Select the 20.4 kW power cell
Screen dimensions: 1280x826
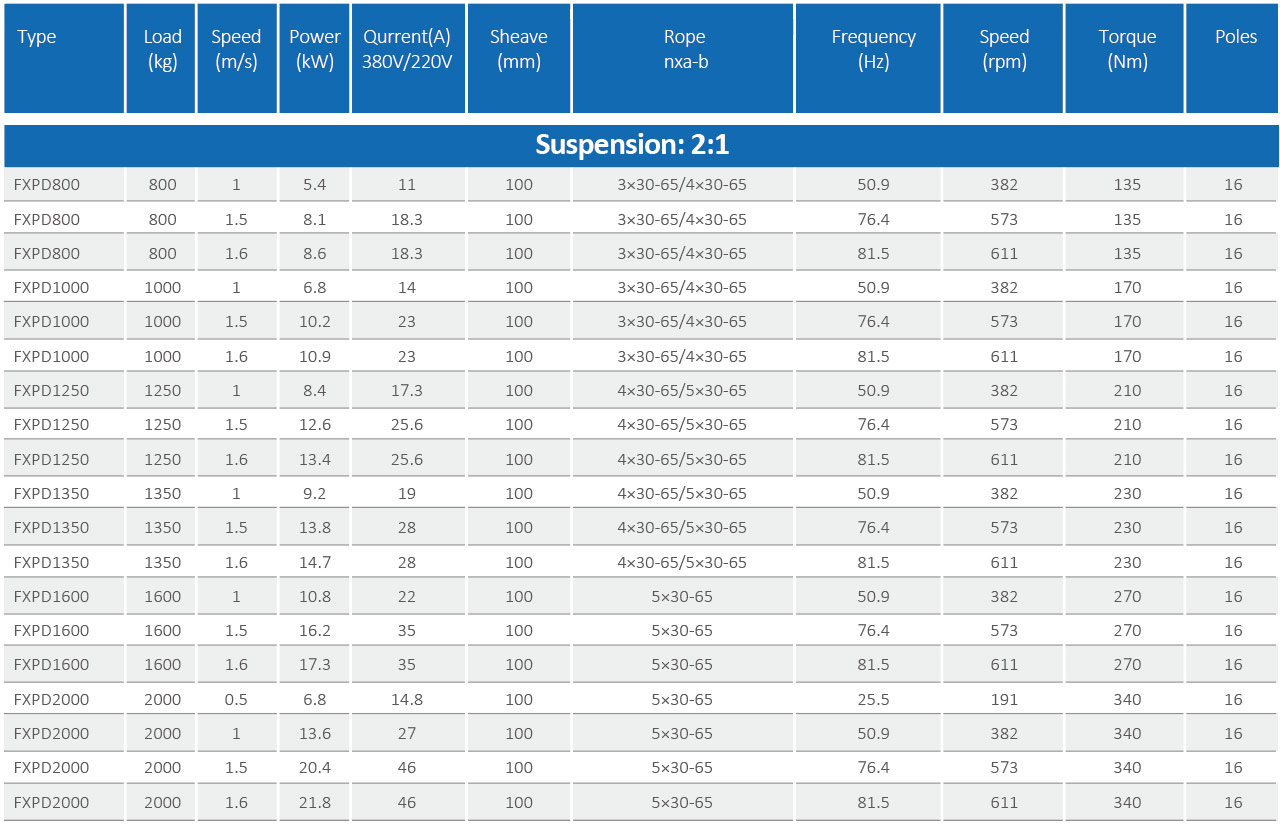[x=315, y=768]
